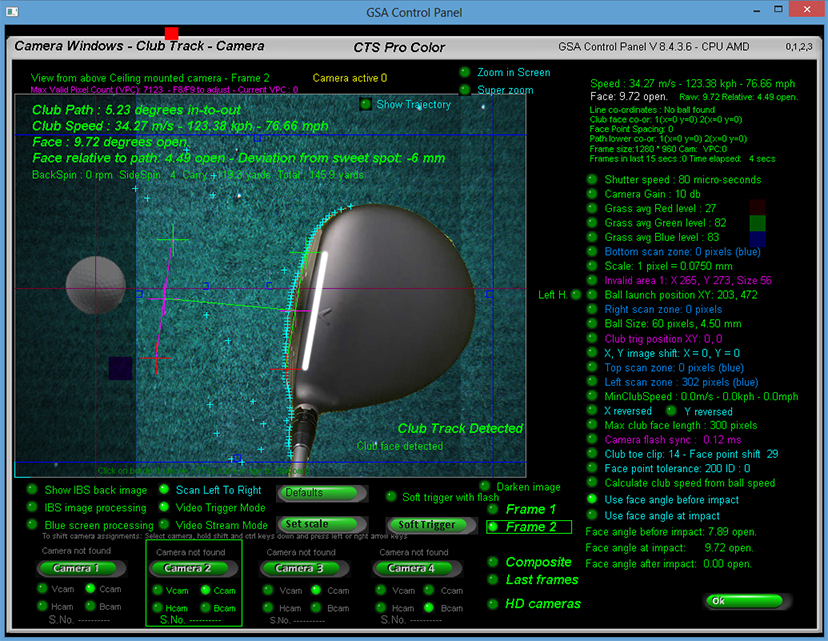Toggle the Zoom in Screen option

tap(465, 72)
